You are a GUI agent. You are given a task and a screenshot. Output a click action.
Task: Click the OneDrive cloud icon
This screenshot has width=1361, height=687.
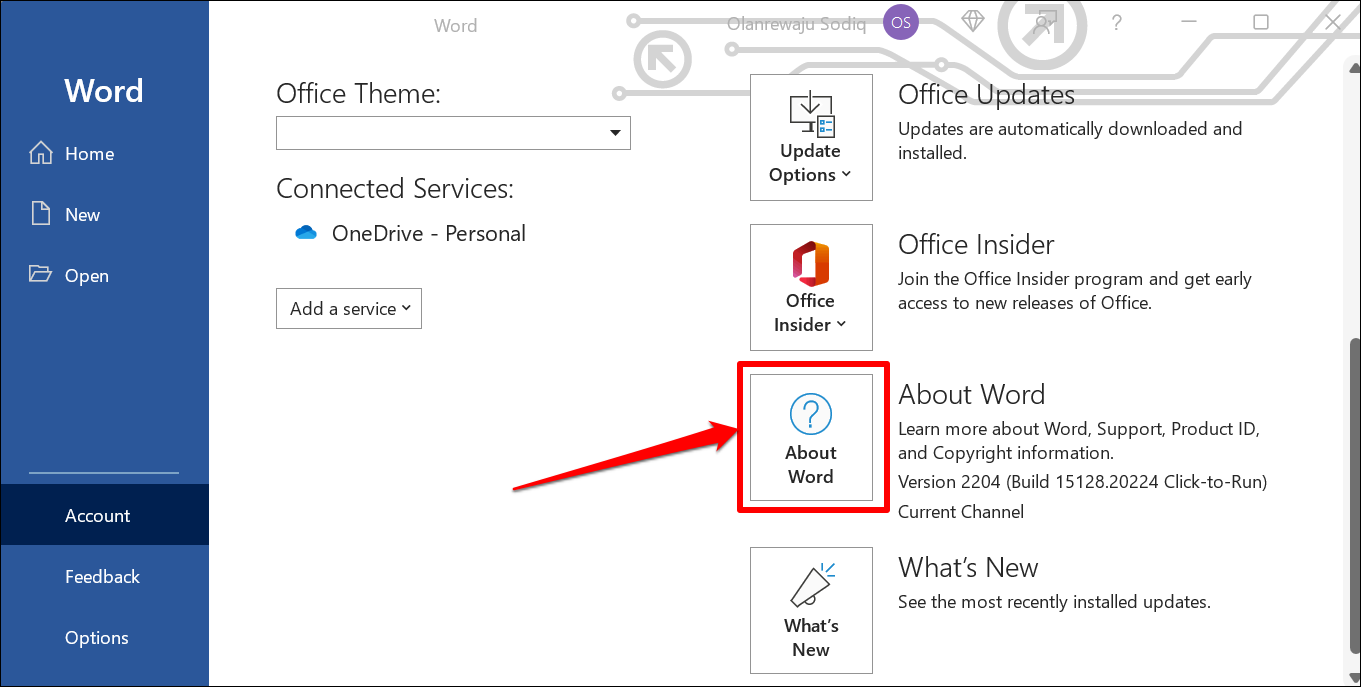click(x=306, y=233)
